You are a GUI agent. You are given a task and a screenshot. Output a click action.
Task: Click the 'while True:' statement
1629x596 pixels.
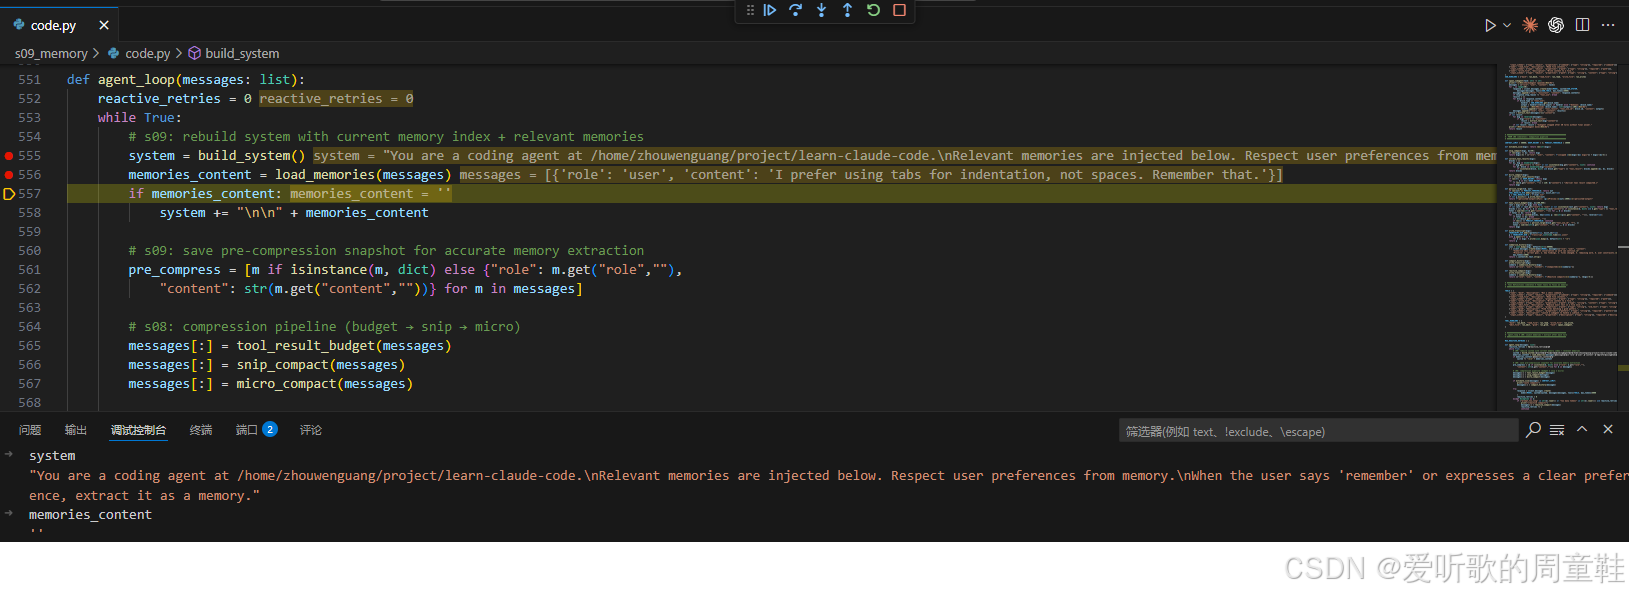pyautogui.click(x=140, y=118)
